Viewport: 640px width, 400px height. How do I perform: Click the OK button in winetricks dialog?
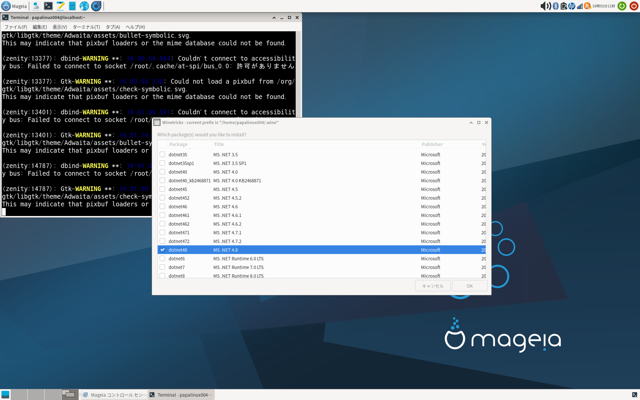(x=469, y=286)
